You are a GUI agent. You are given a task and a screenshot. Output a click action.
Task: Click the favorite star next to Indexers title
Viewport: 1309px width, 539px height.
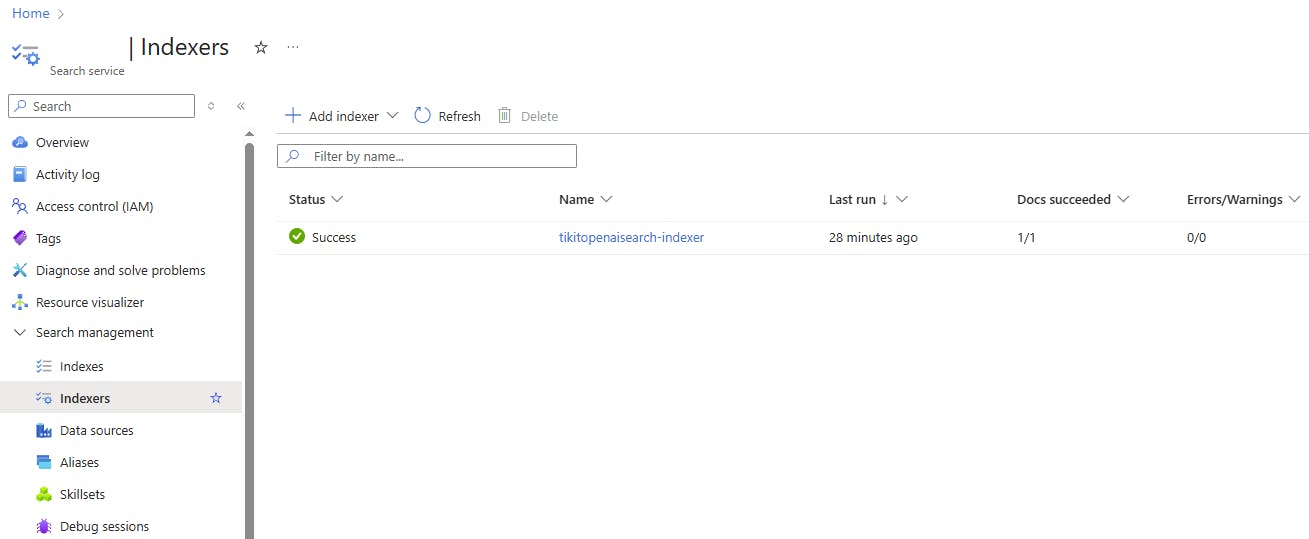click(x=261, y=47)
